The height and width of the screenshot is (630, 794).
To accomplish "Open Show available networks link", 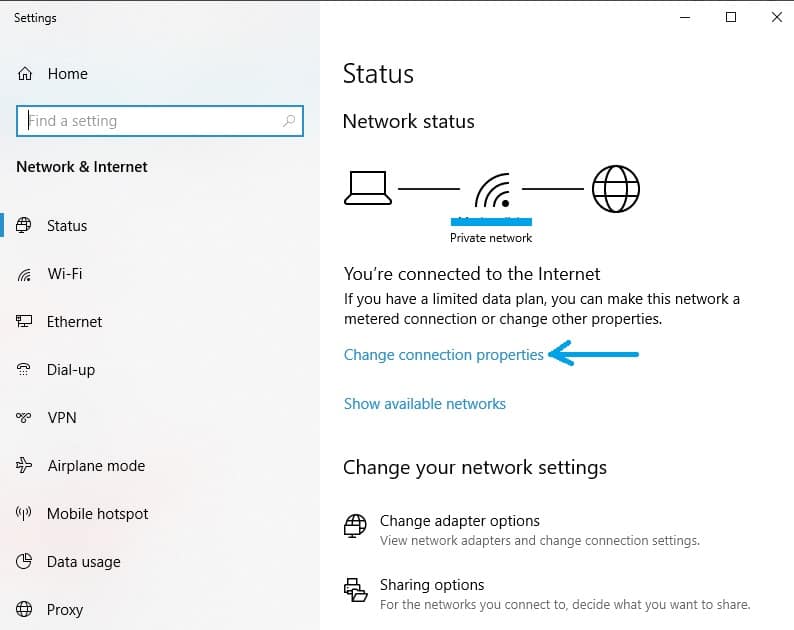I will 424,404.
